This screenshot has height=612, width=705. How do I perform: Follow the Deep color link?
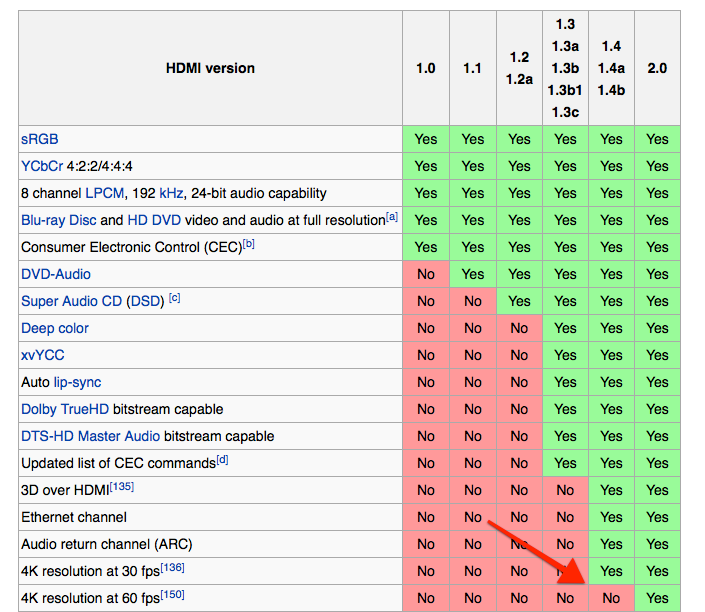point(55,328)
